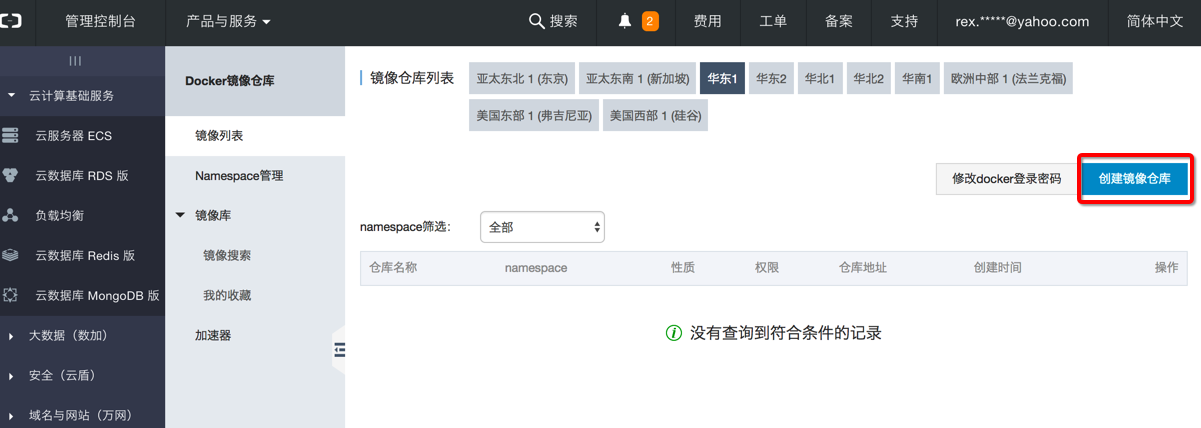Click 创建镜像仓库 button
1201x428 pixels.
pos(1134,178)
